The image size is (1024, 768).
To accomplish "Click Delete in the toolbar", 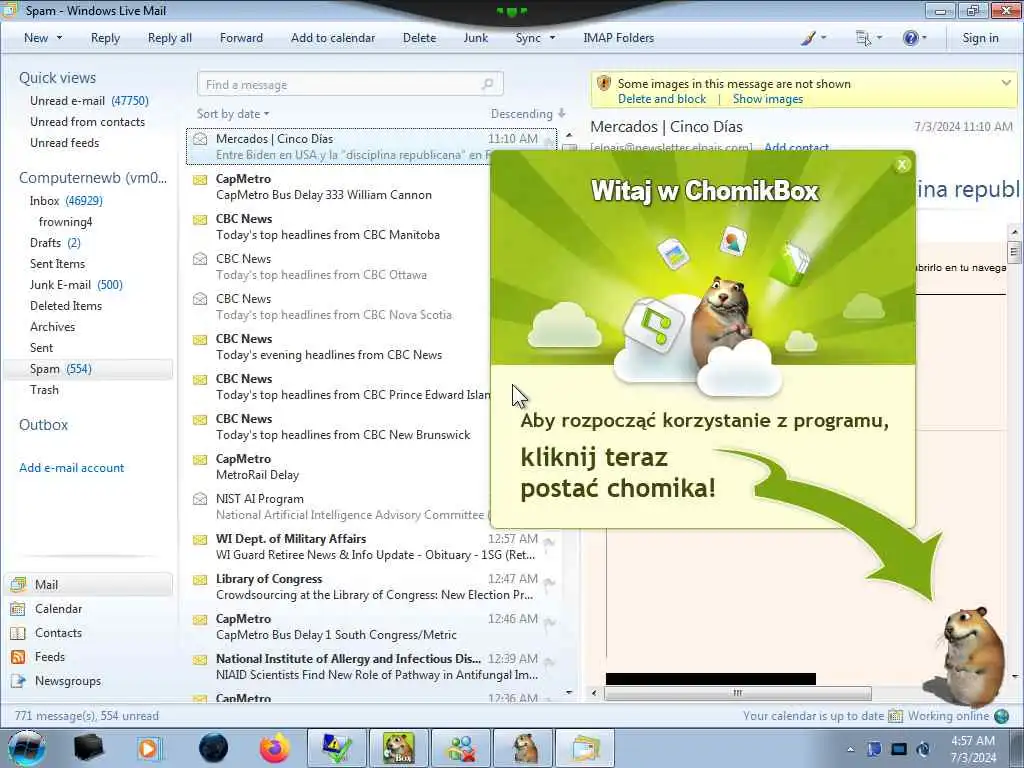I will coord(419,38).
